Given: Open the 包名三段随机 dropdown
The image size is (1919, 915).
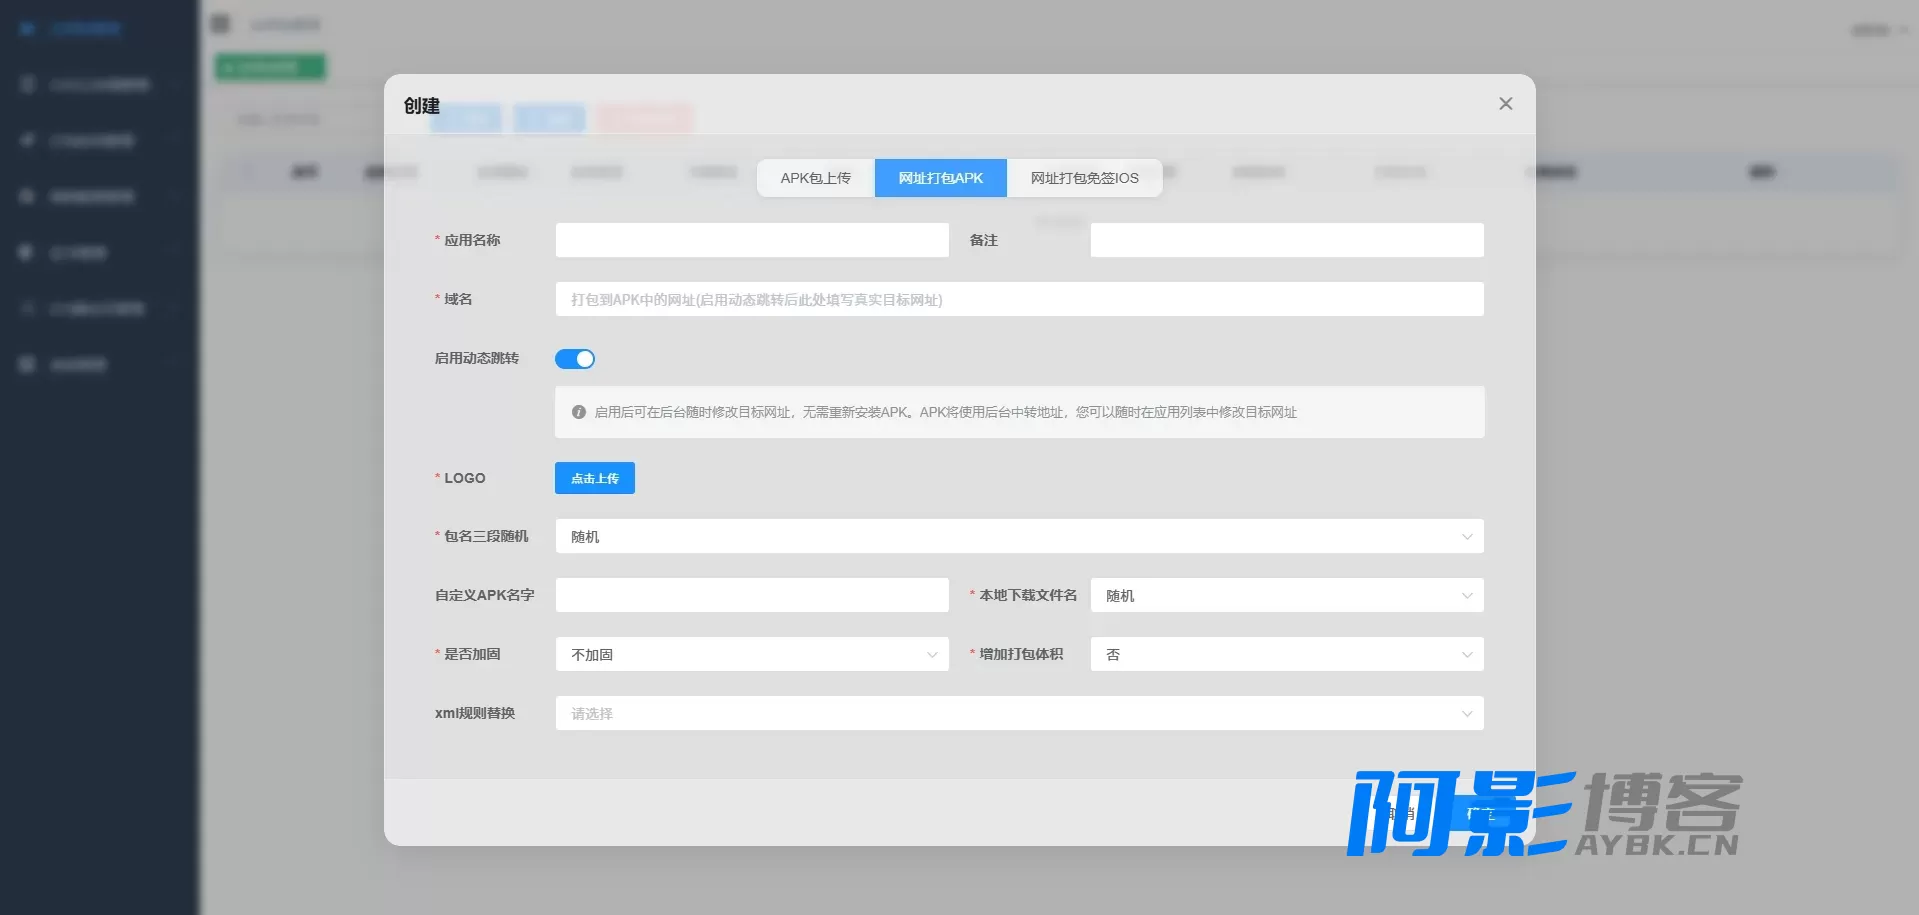Looking at the screenshot, I should 1019,536.
